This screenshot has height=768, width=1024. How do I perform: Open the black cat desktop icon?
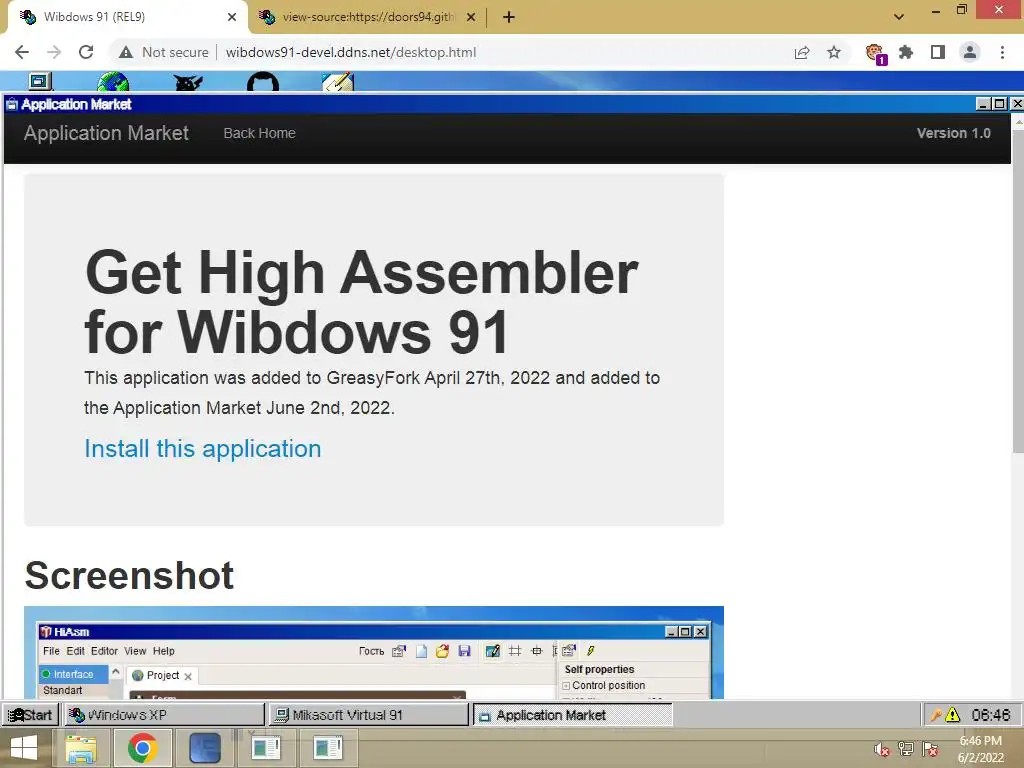tap(188, 82)
